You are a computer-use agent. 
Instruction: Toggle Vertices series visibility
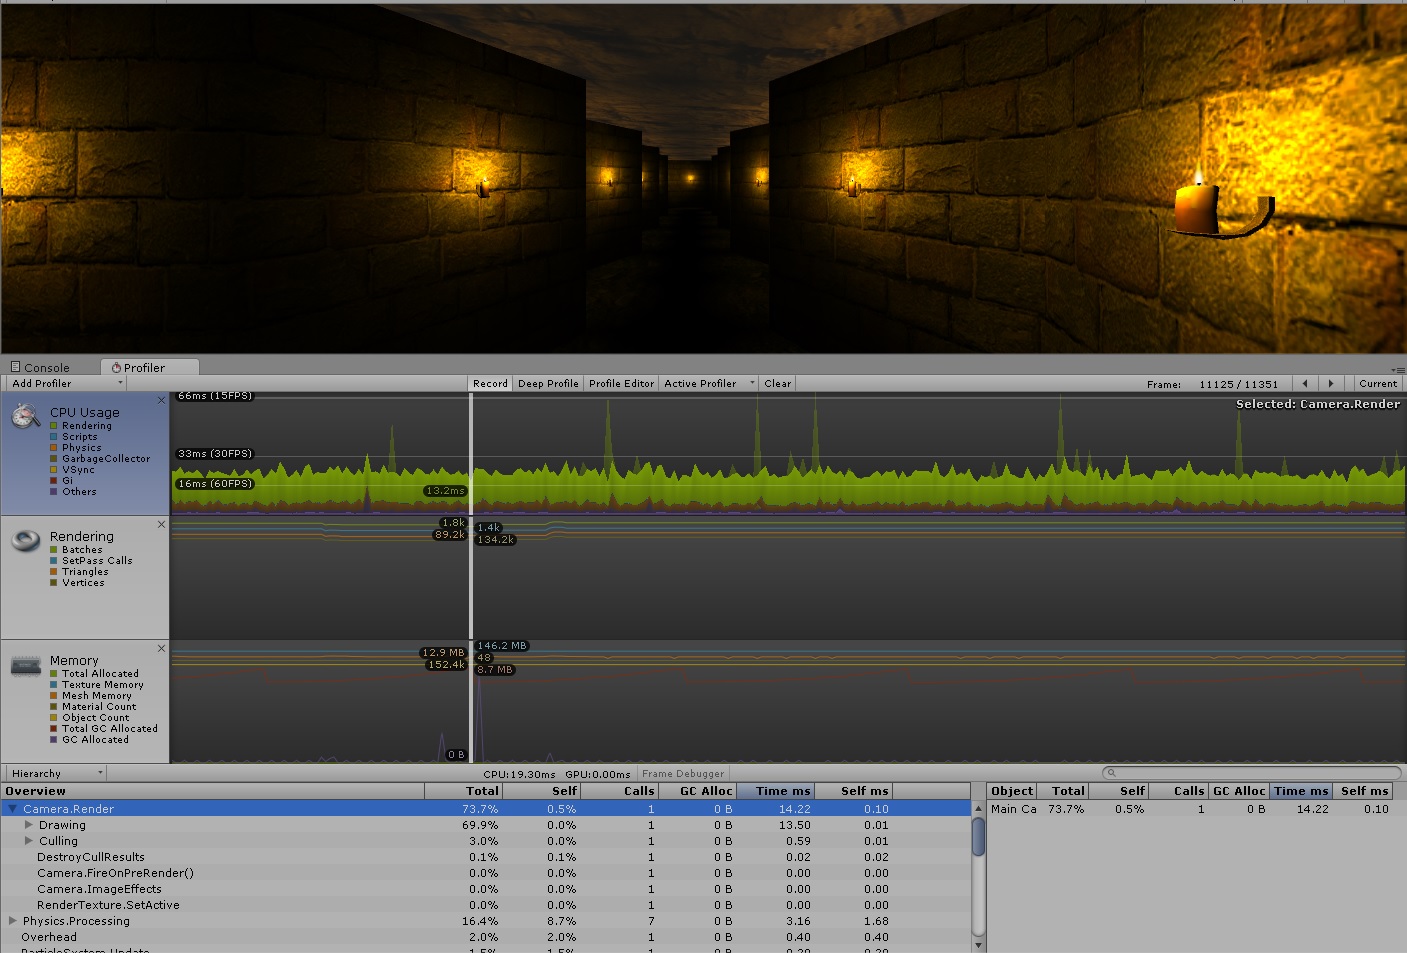coord(54,583)
